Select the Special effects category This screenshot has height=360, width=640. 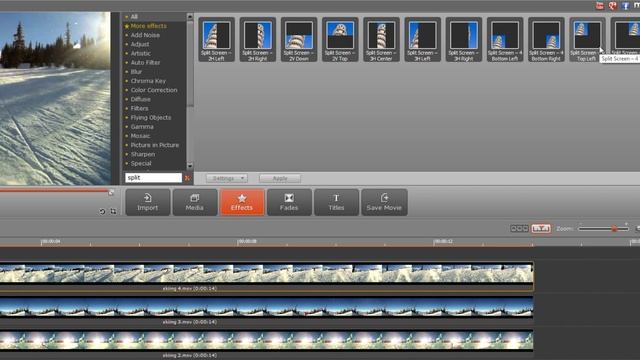[141, 163]
